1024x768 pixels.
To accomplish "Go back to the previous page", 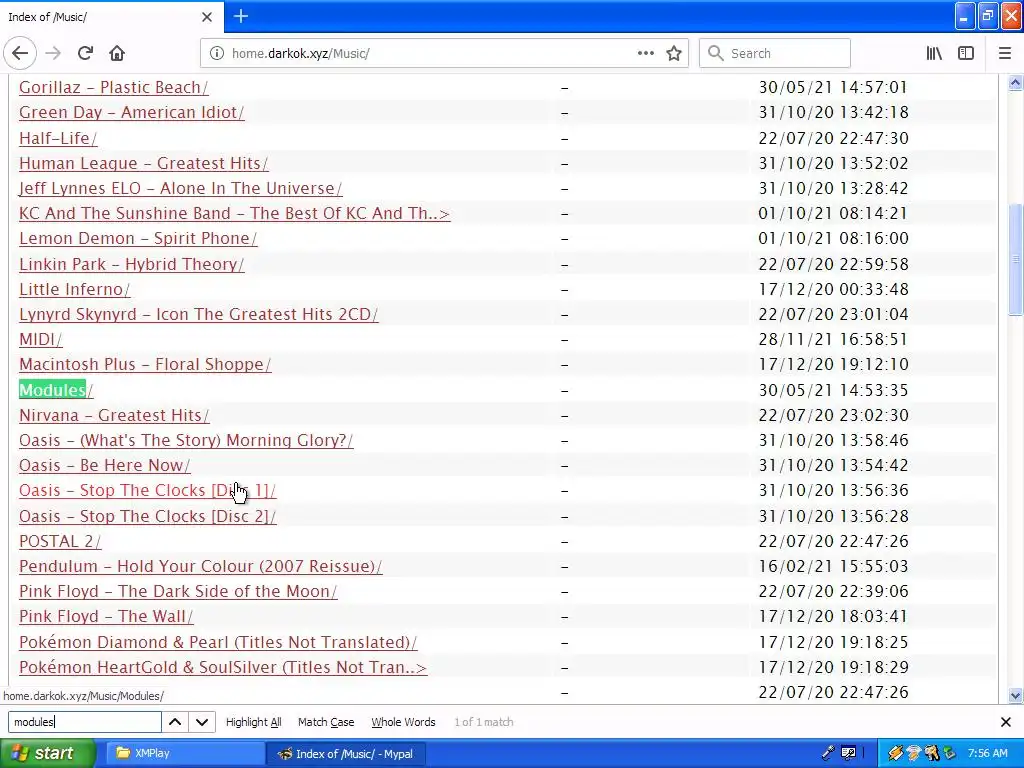I will coord(20,54).
